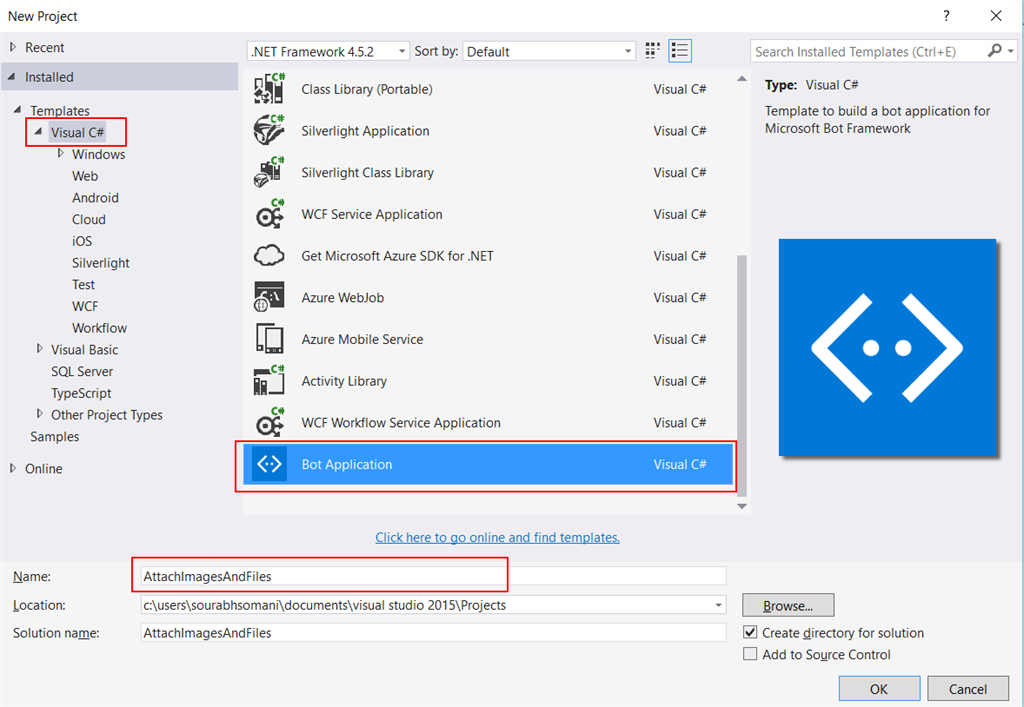
Task: Select the WCF Workflow Service Application icon
Action: coord(269,422)
